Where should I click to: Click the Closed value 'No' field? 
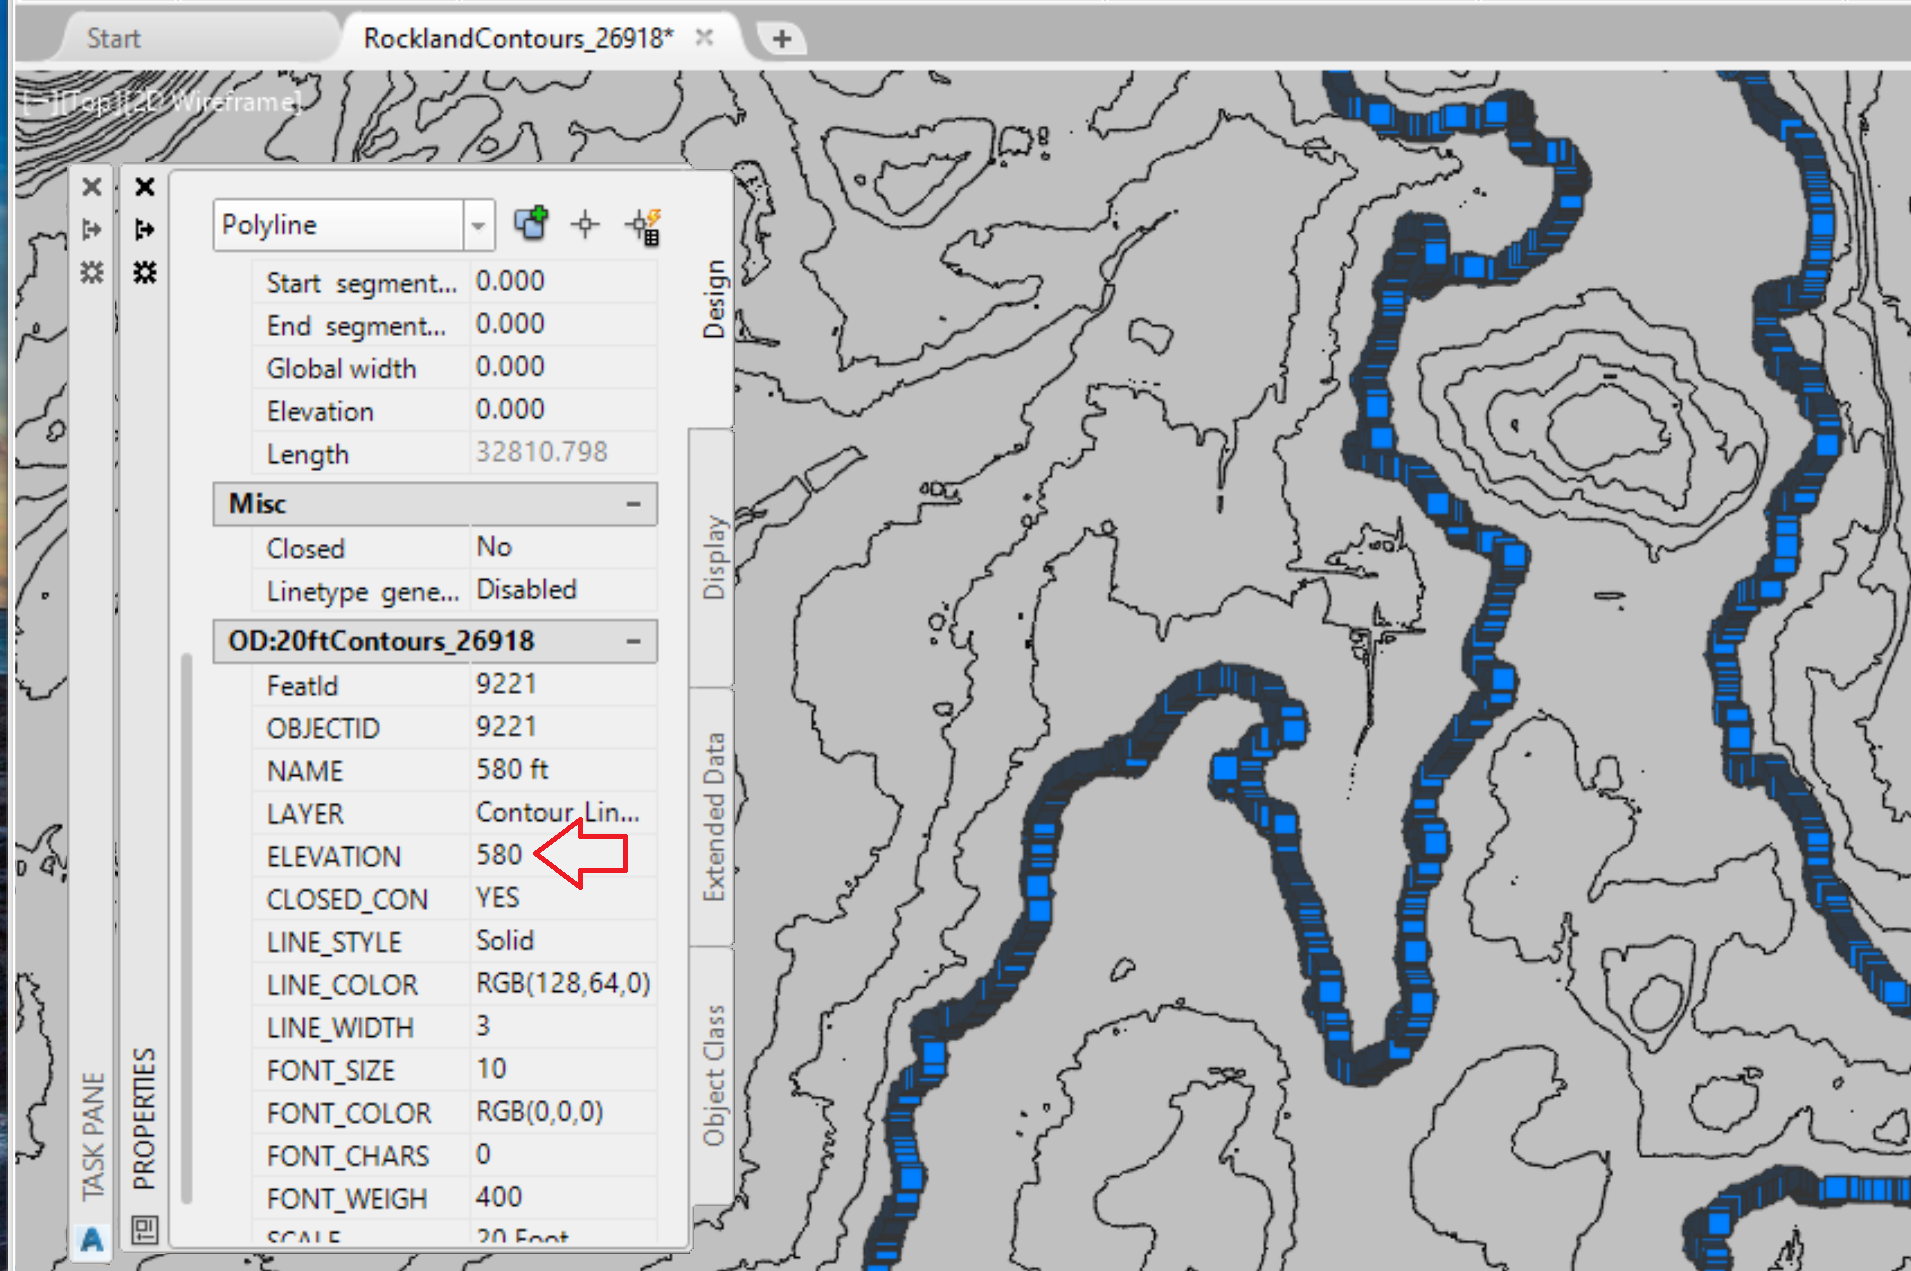[x=563, y=547]
